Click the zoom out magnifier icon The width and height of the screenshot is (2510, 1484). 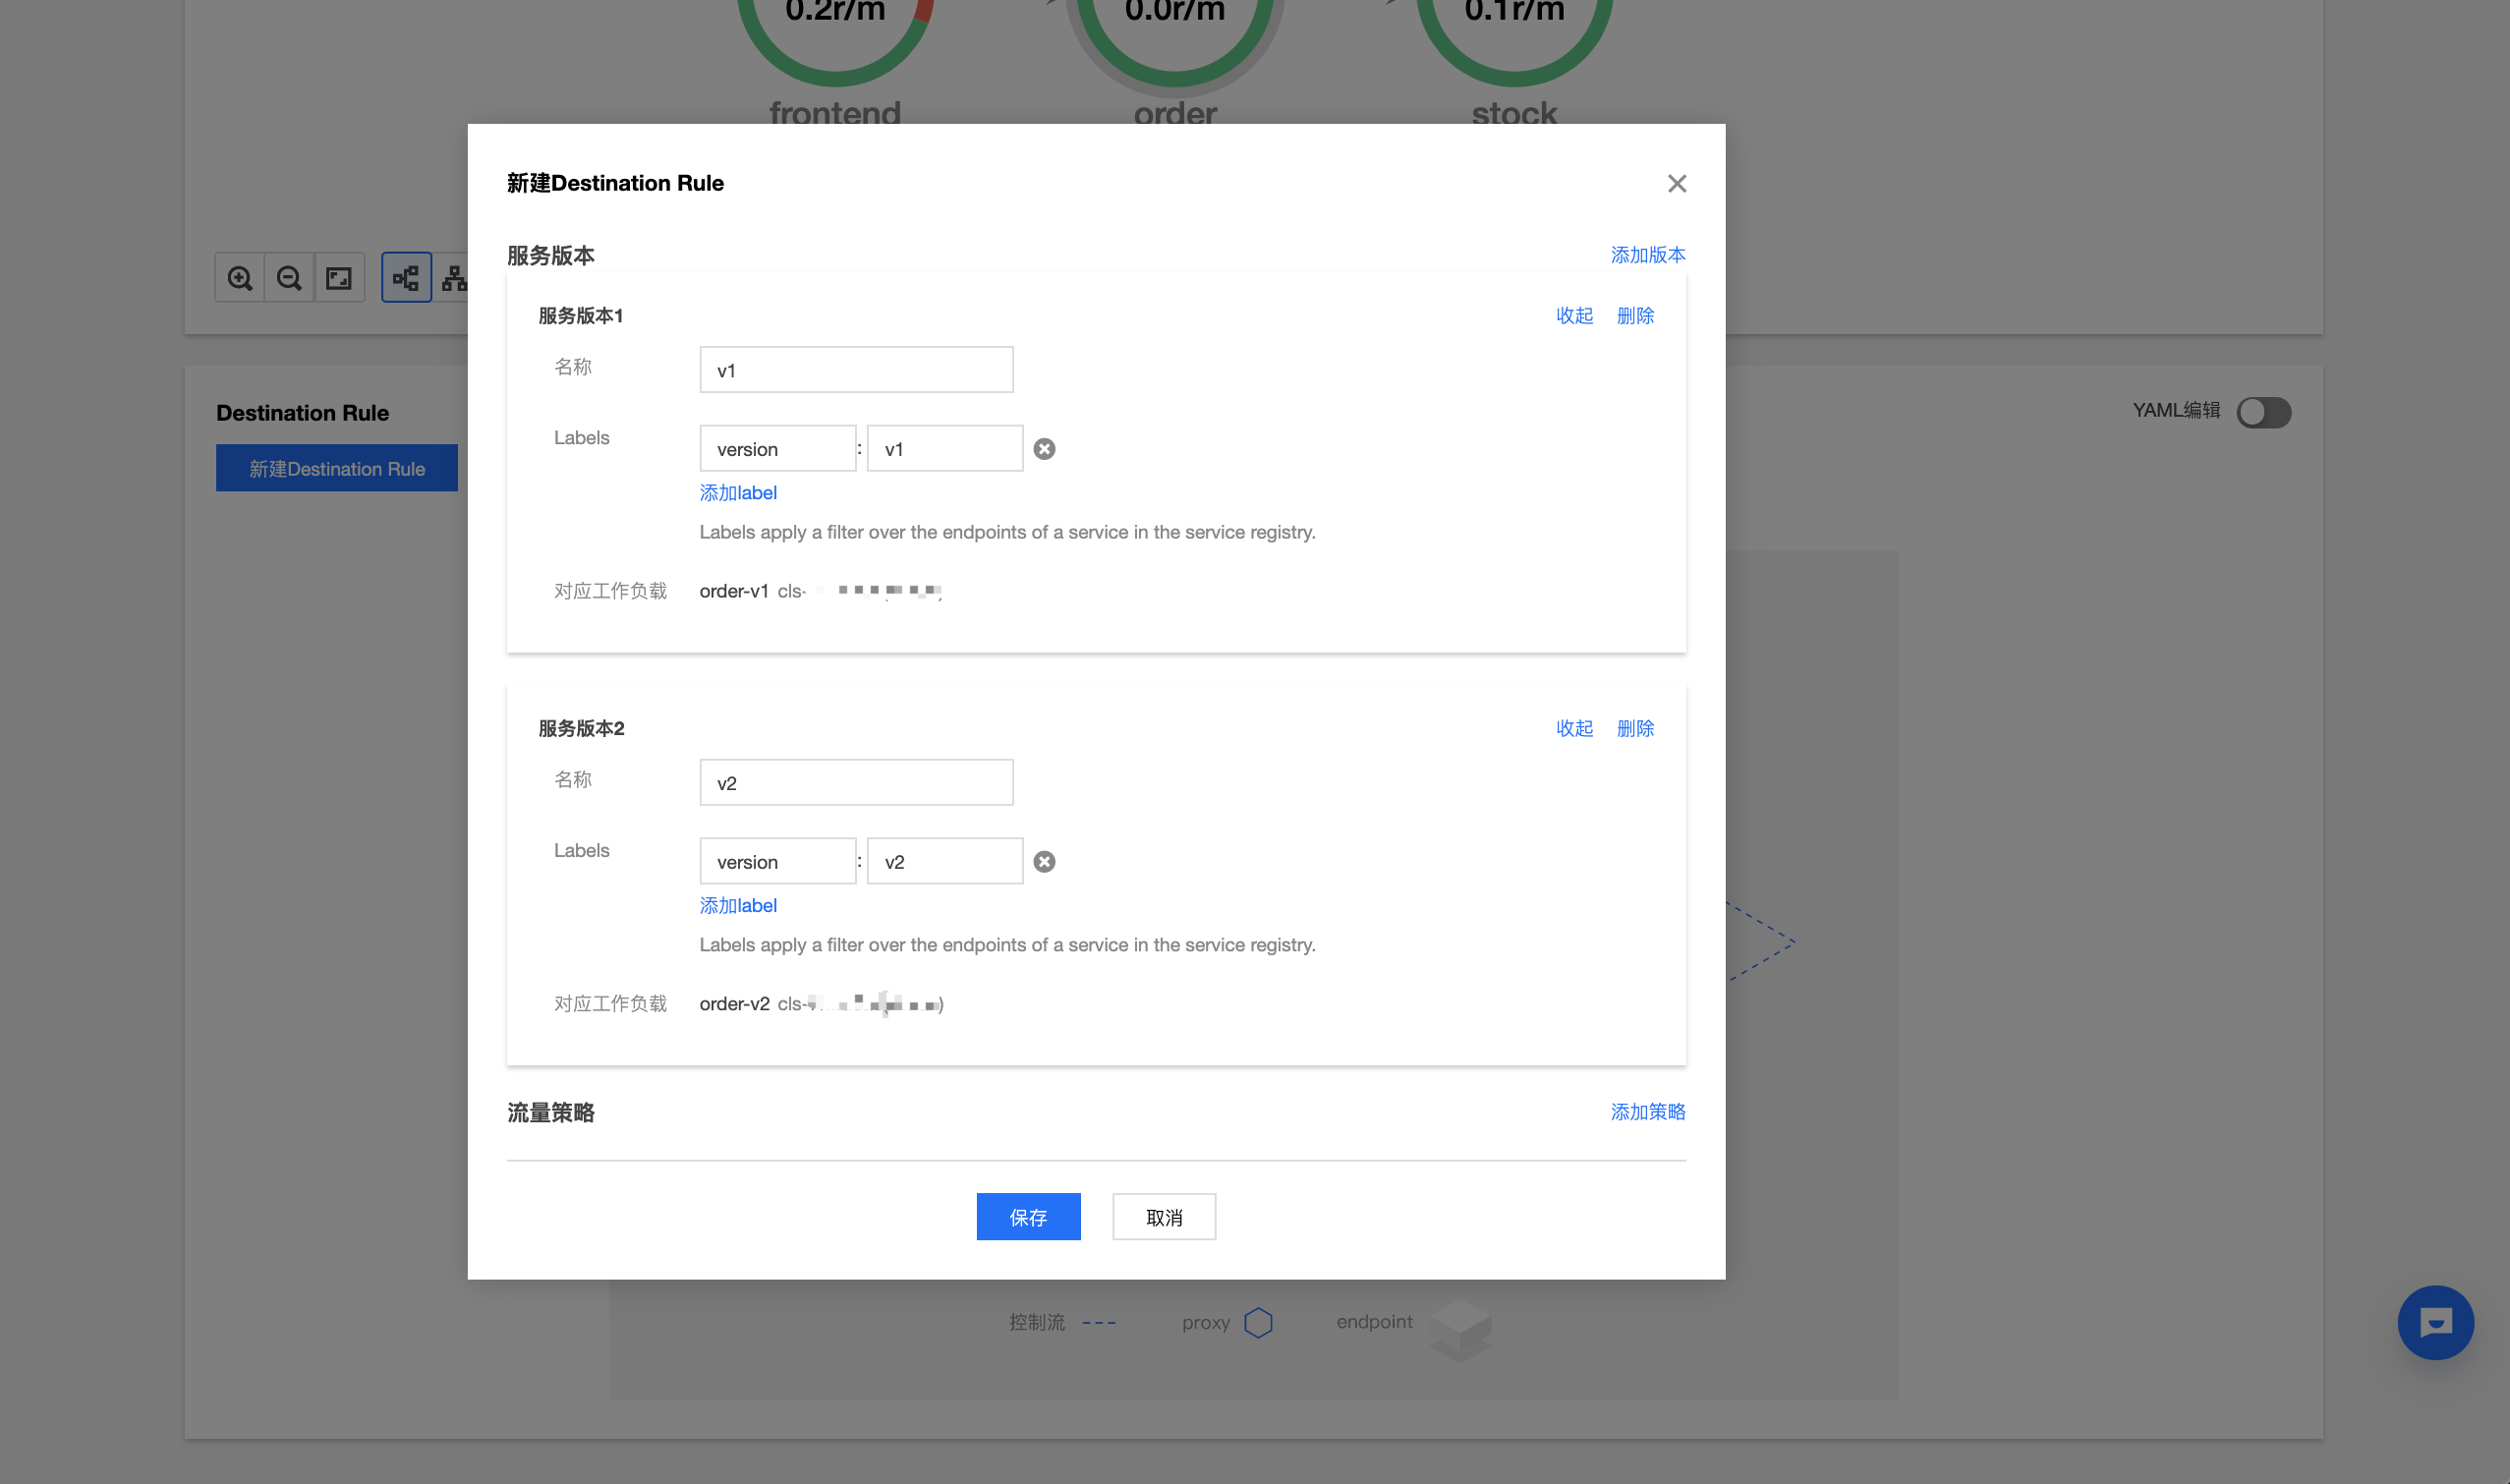(289, 278)
